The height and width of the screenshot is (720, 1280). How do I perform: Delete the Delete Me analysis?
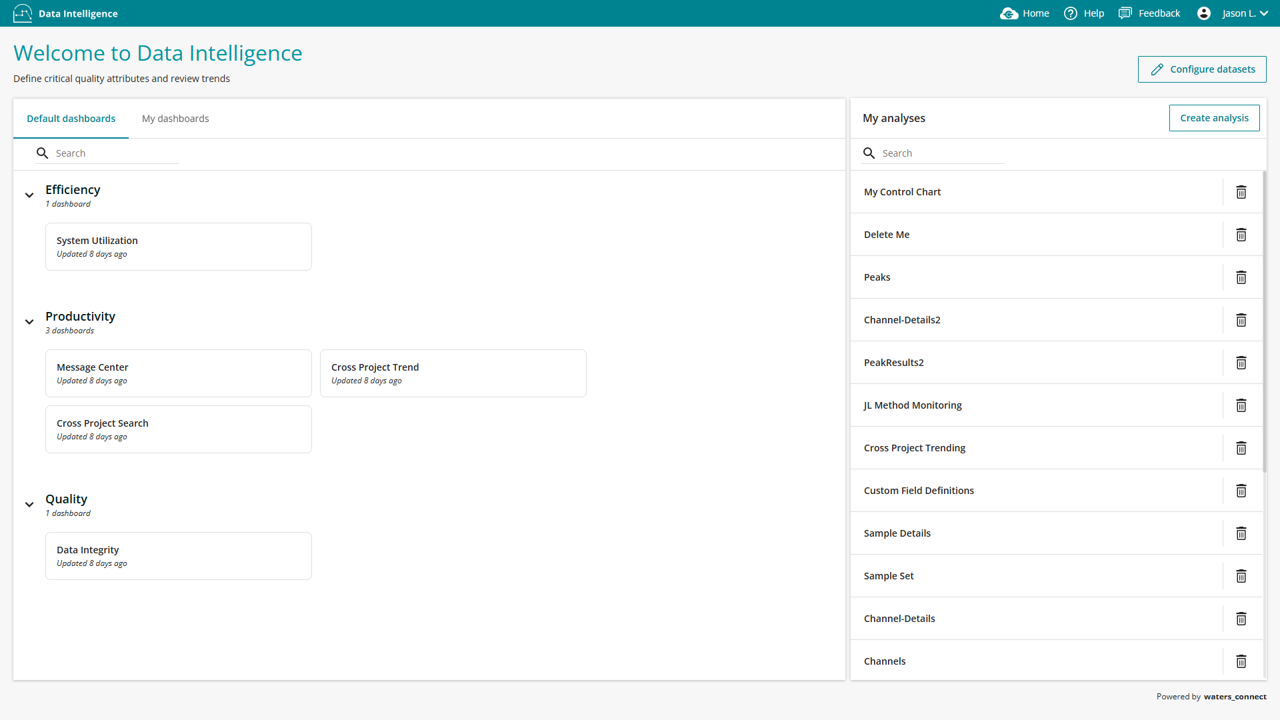pos(1241,235)
